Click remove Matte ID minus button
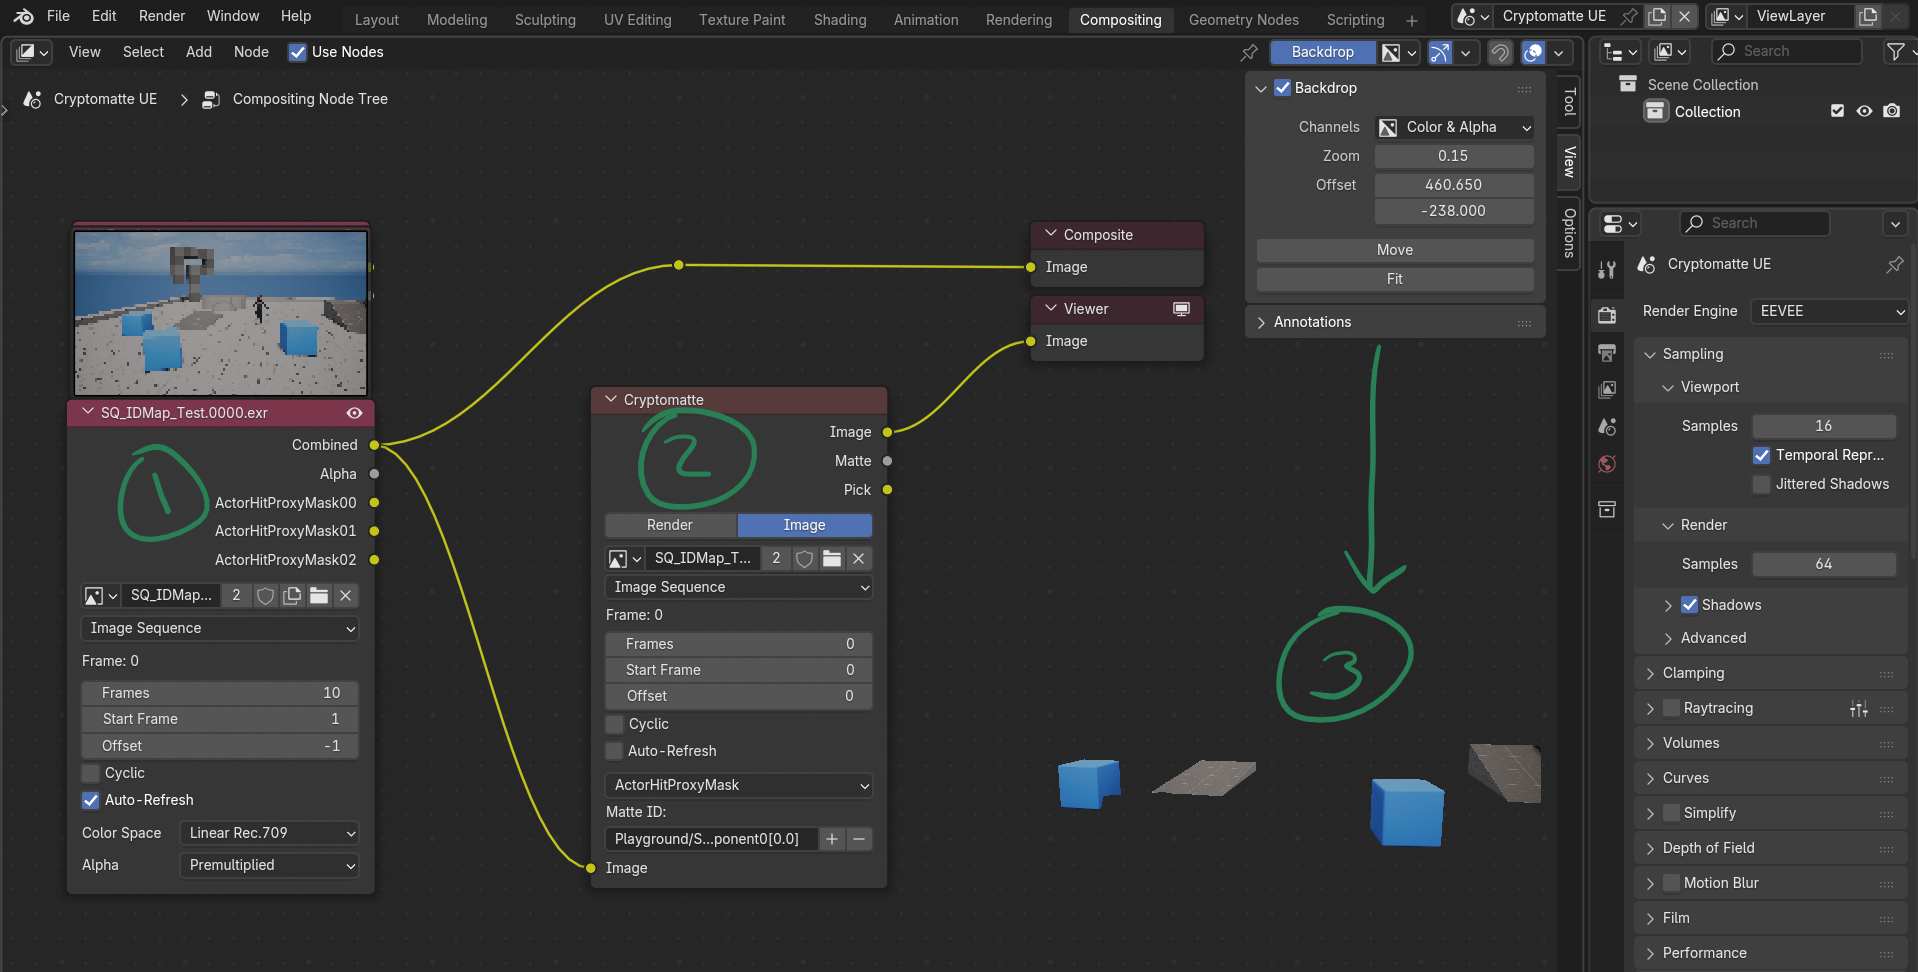Screen dimensions: 1918x972 tap(859, 839)
